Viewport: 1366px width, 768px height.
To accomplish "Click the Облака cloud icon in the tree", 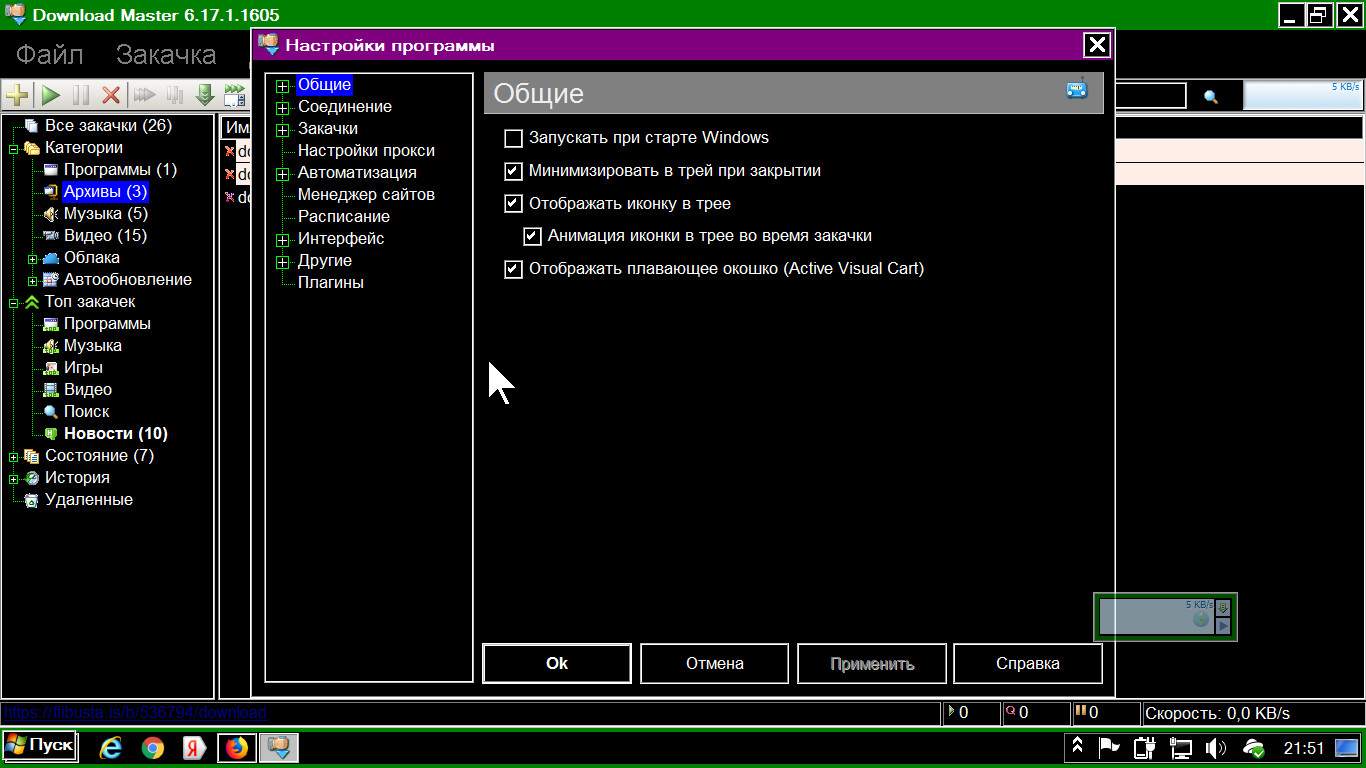I will pos(52,258).
